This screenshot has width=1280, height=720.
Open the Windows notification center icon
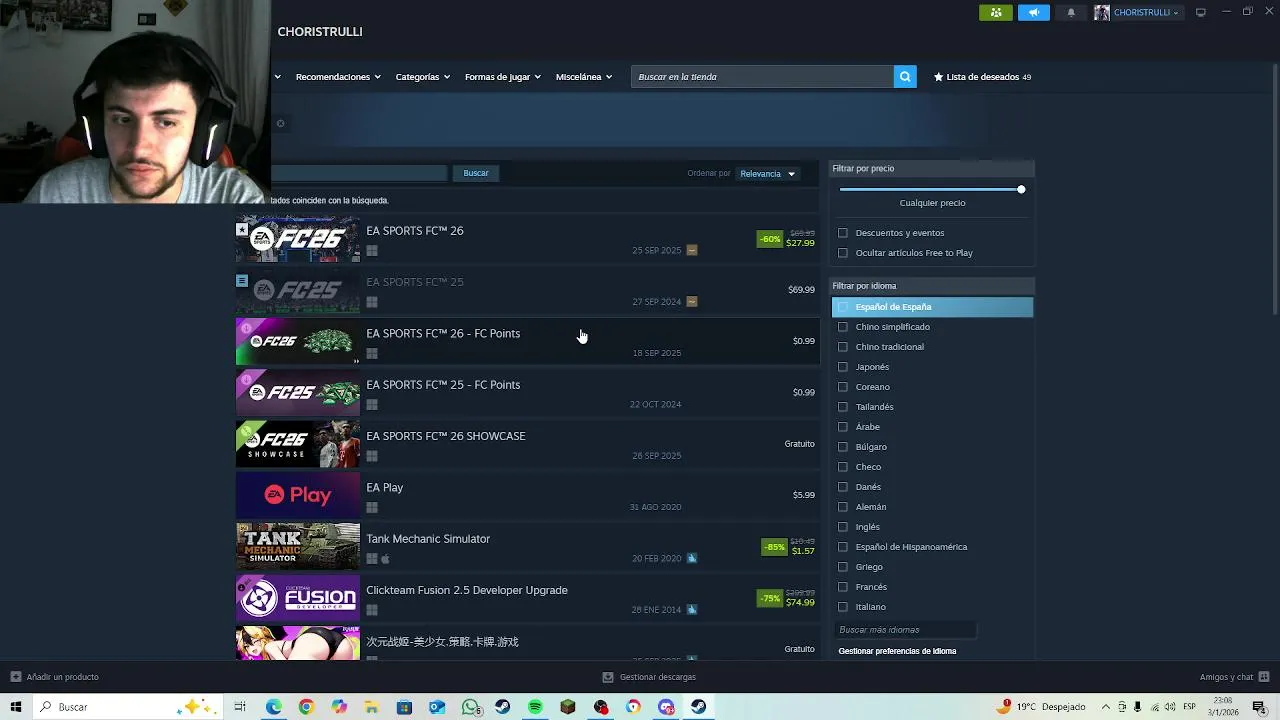click(x=1259, y=707)
